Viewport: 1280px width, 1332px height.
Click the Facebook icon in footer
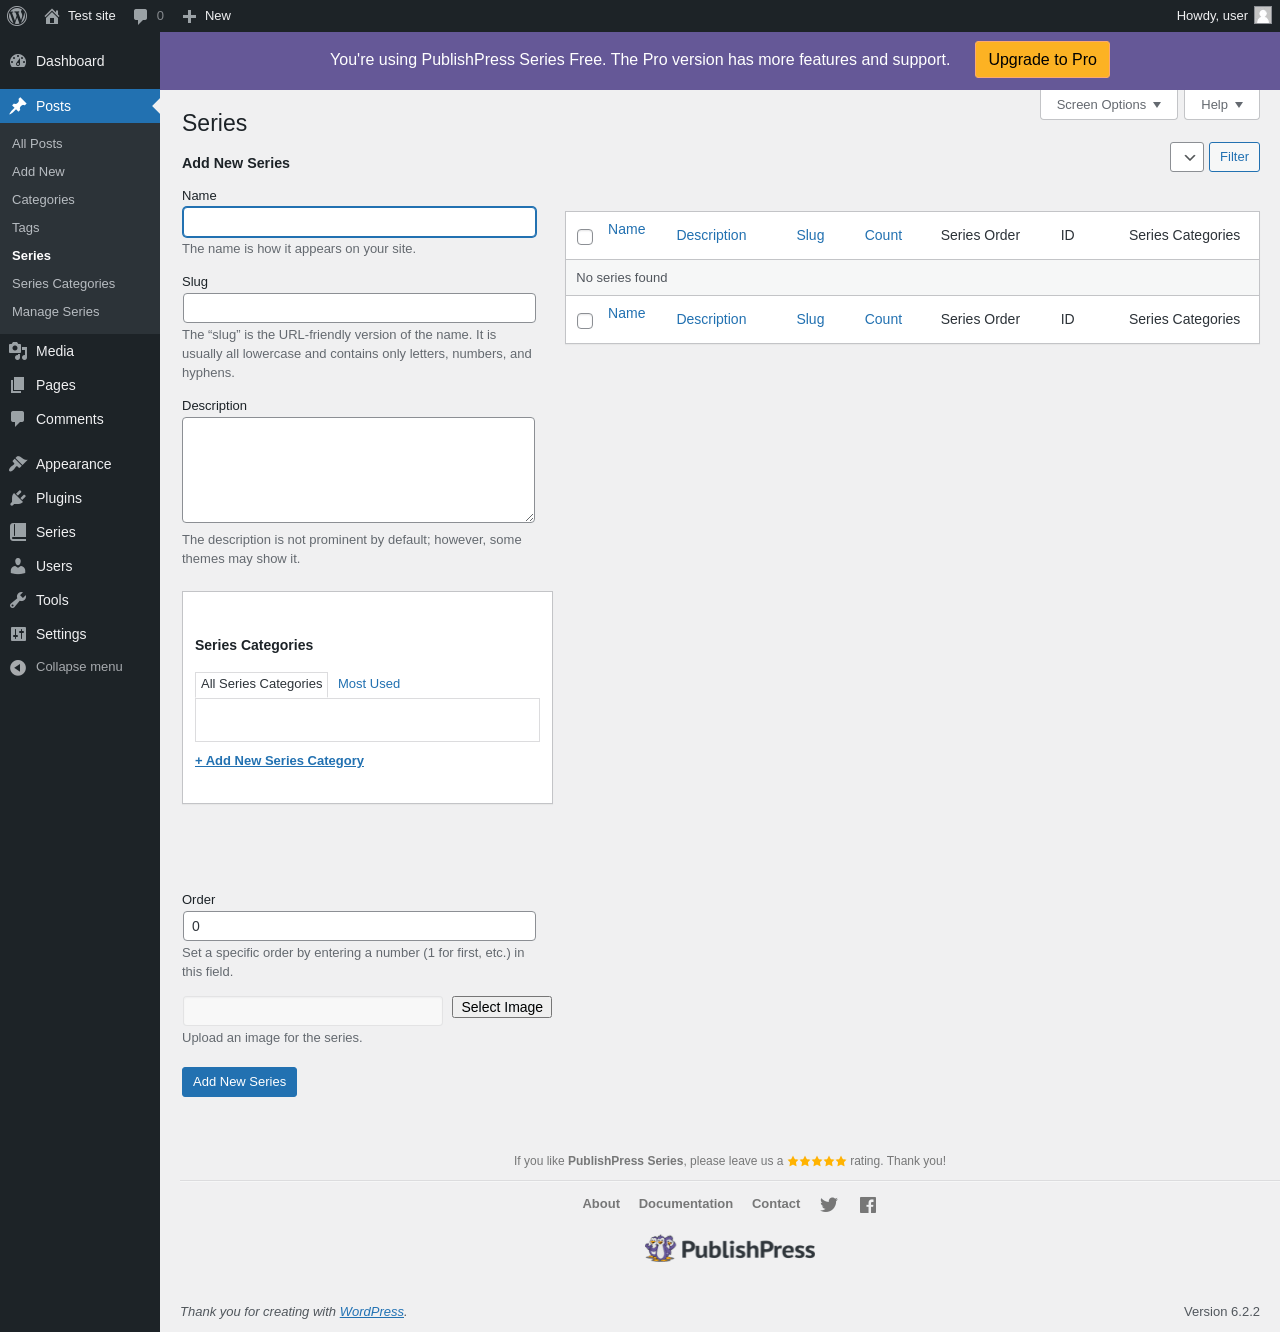(868, 1205)
